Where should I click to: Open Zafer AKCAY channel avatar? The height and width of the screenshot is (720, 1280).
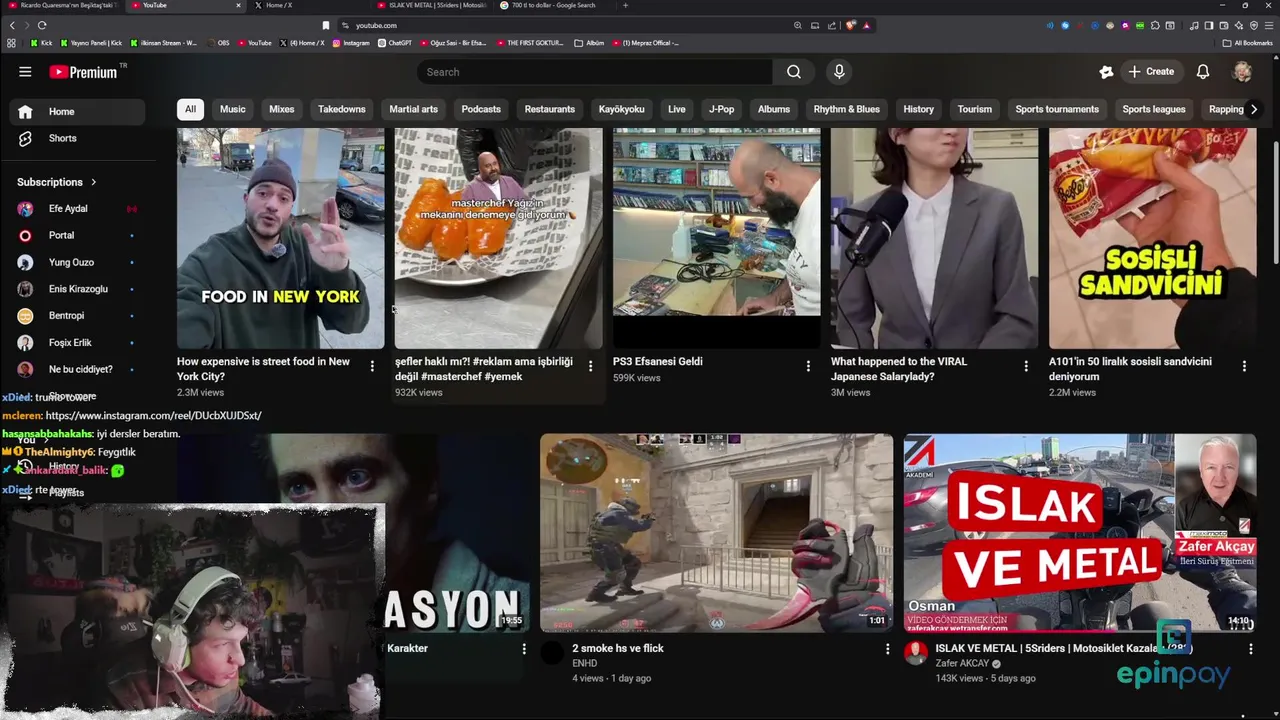click(915, 654)
